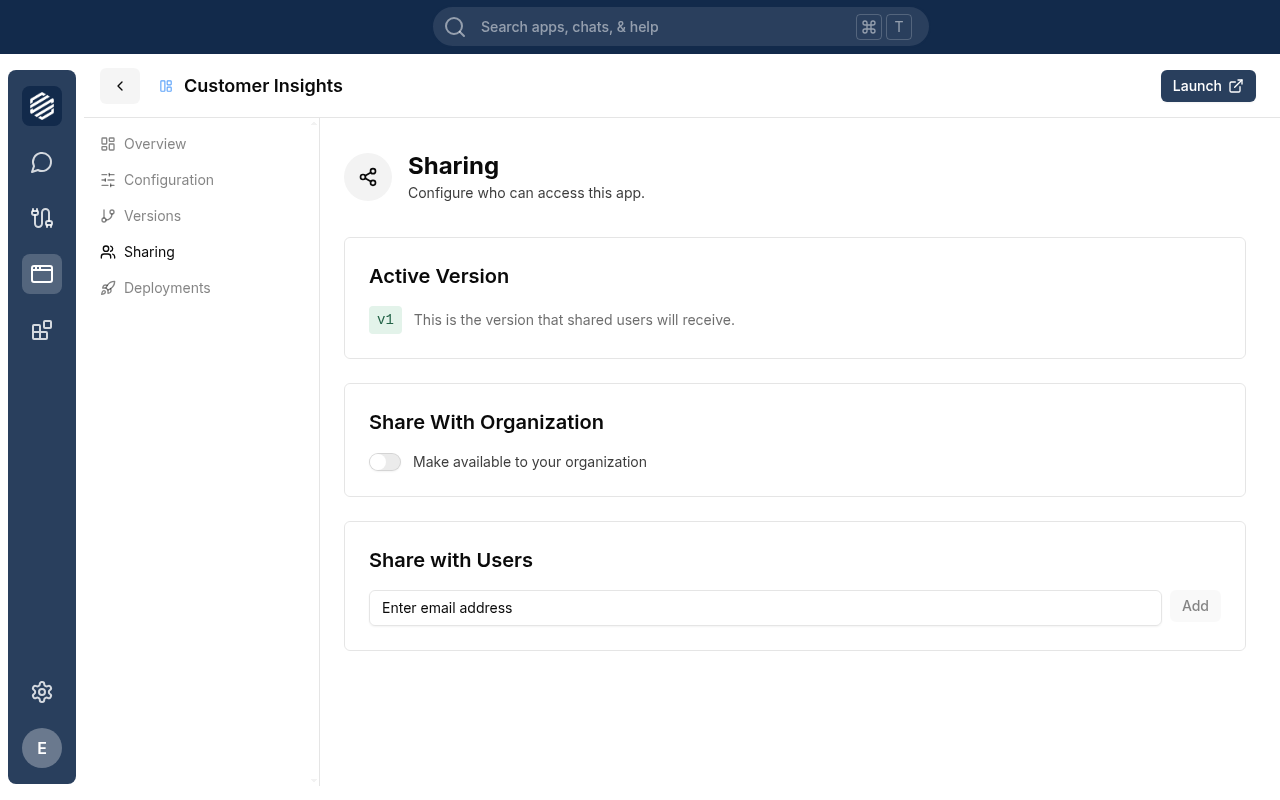This screenshot has width=1280, height=800.
Task: Click the Configuration sliders icon
Action: click(x=108, y=180)
